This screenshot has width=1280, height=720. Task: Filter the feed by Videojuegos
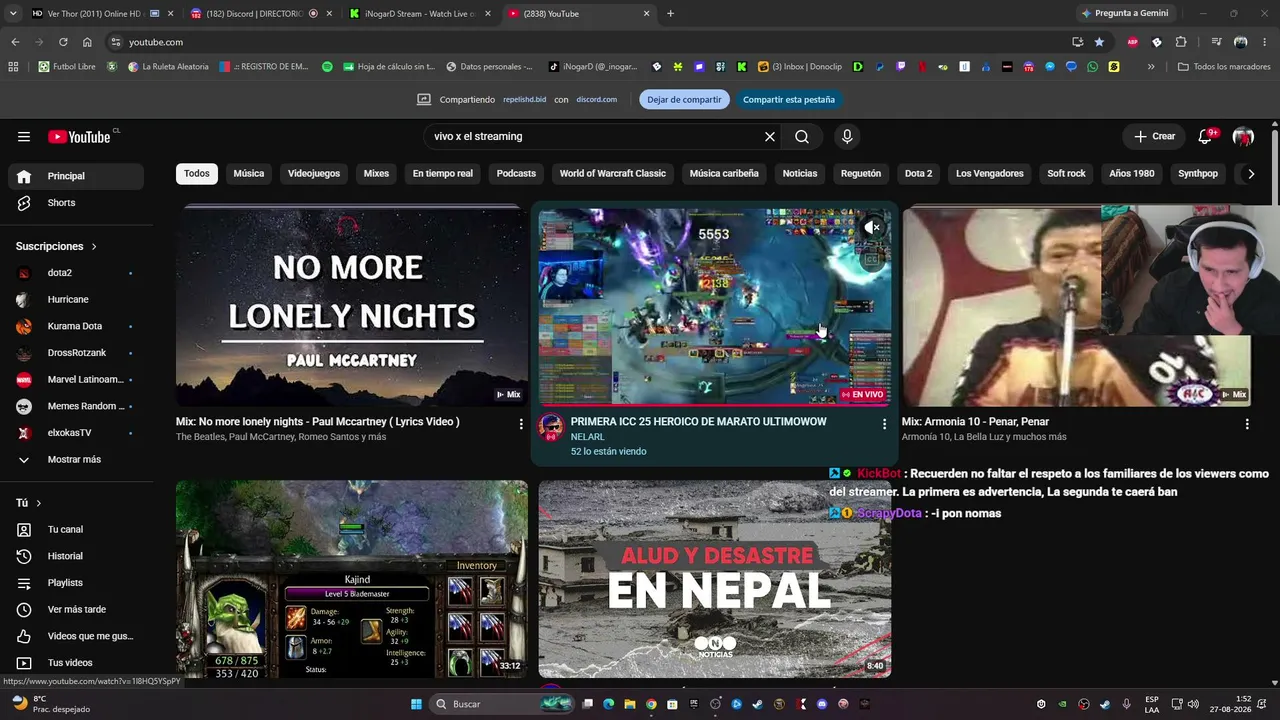coord(314,174)
